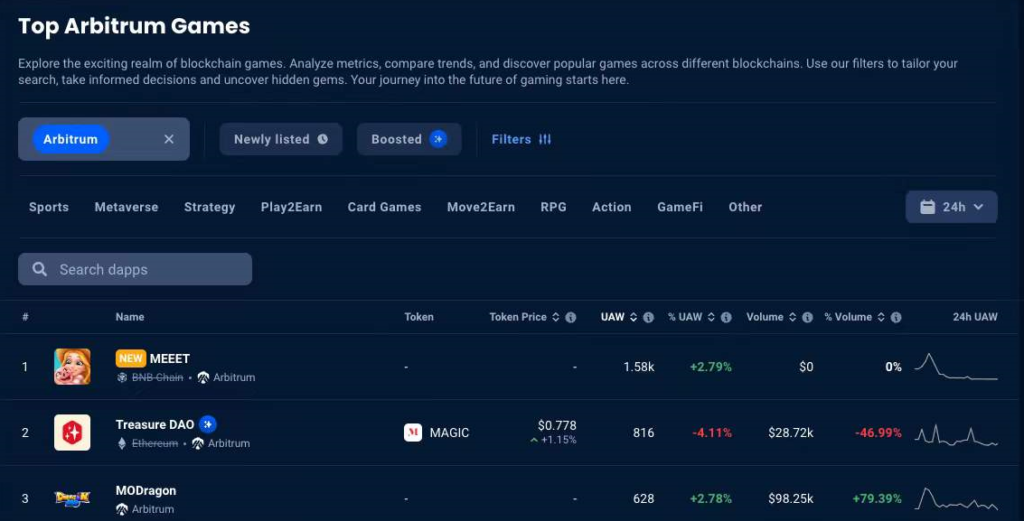1024x521 pixels.
Task: Open the 24h time range dropdown
Action: [x=951, y=207]
